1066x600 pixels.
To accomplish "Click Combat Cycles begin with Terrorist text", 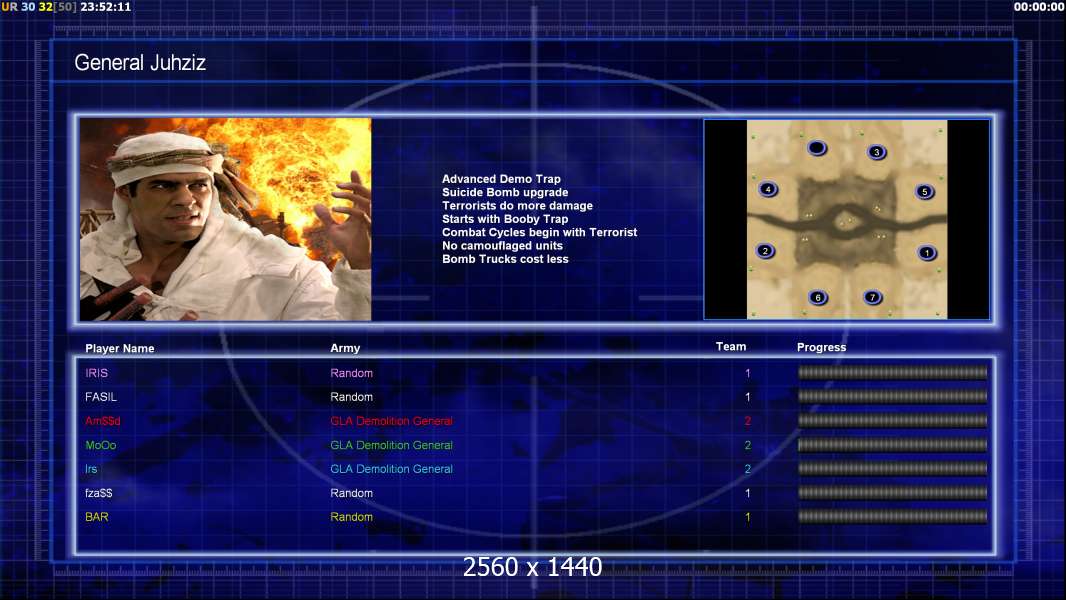I will click(540, 232).
